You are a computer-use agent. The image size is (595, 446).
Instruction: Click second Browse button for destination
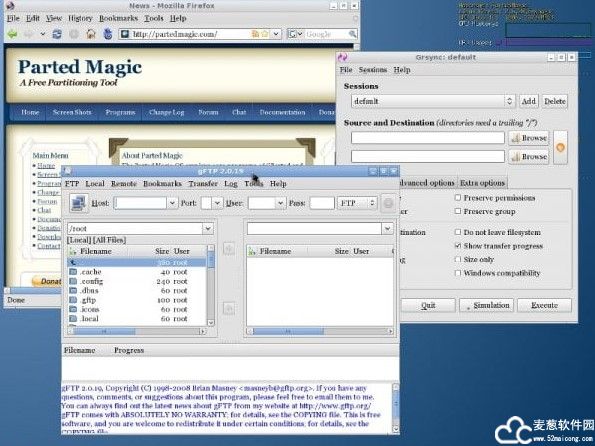tap(529, 156)
